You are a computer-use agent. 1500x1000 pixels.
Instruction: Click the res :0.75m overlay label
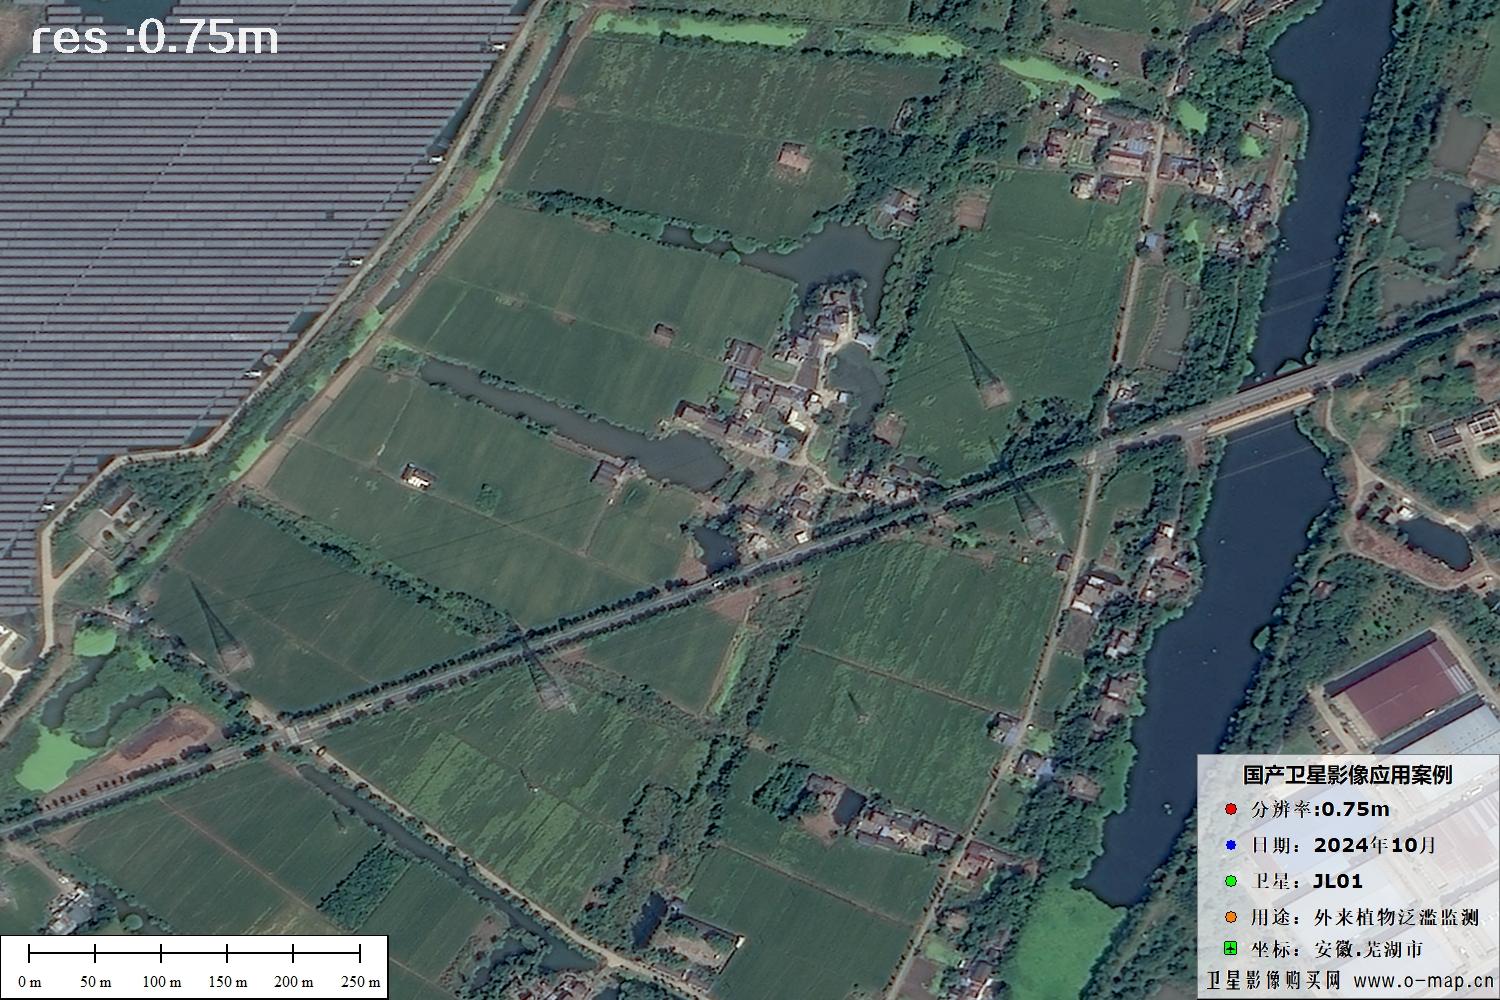point(155,38)
